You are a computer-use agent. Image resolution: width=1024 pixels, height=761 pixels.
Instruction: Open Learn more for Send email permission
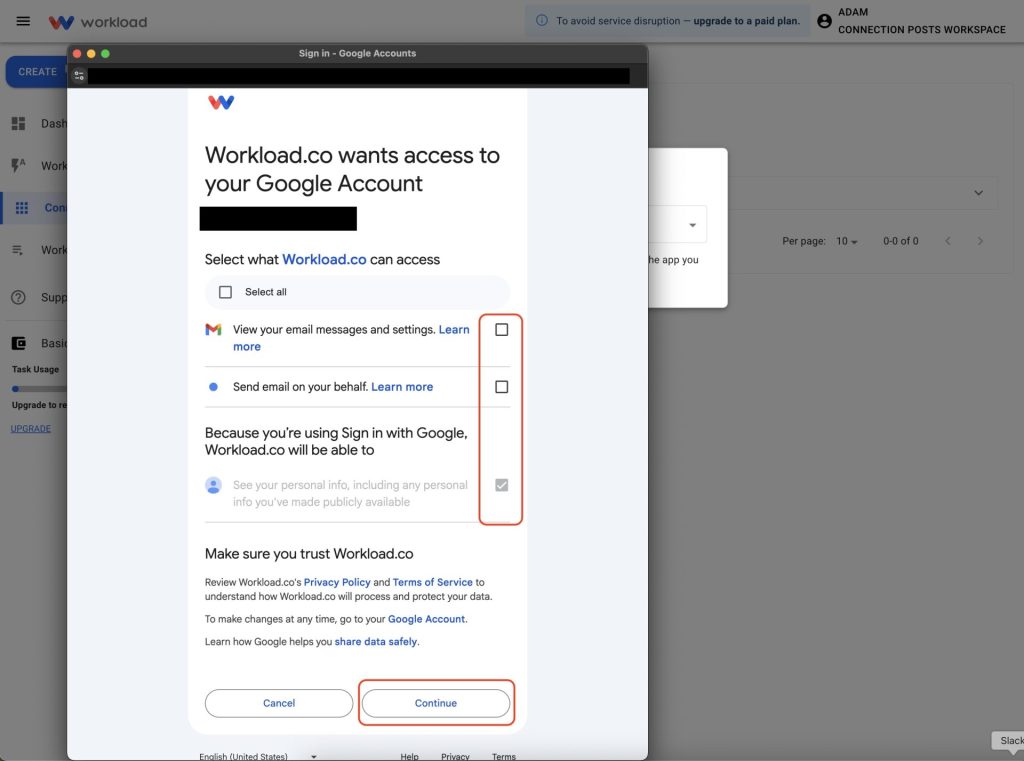[x=402, y=387]
